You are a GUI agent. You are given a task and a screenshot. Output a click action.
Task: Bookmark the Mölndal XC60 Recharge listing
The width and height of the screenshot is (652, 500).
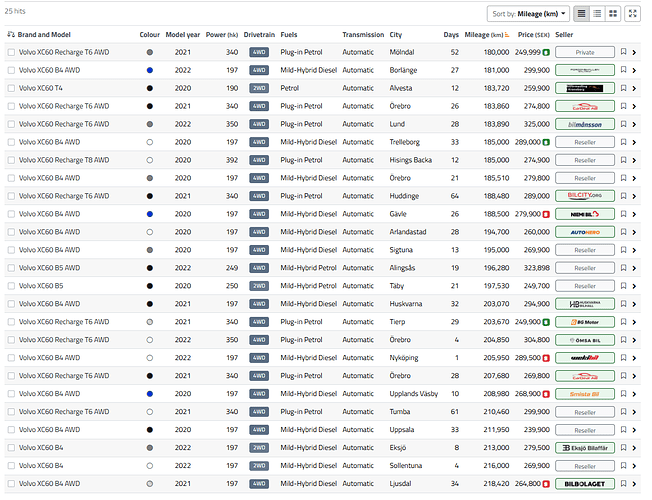click(623, 52)
